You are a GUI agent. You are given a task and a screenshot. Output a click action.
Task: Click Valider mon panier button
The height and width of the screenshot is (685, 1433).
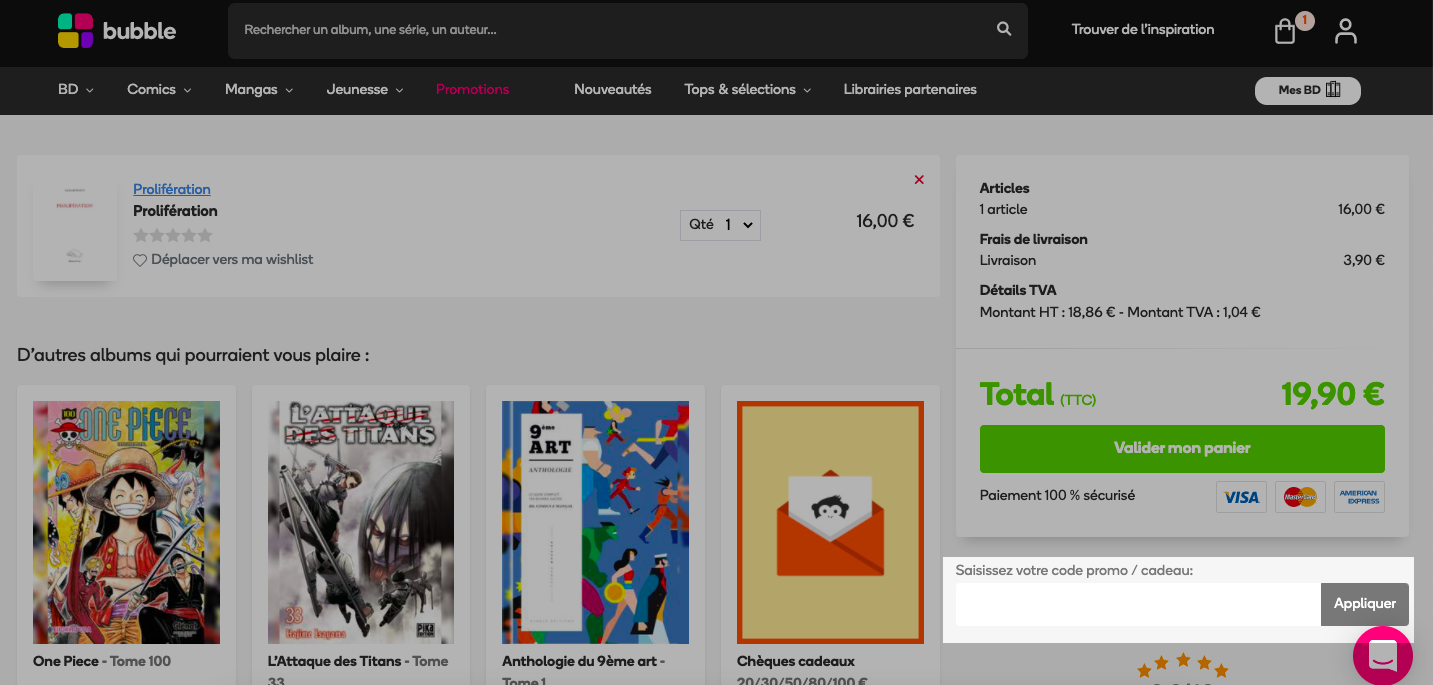click(x=1182, y=449)
